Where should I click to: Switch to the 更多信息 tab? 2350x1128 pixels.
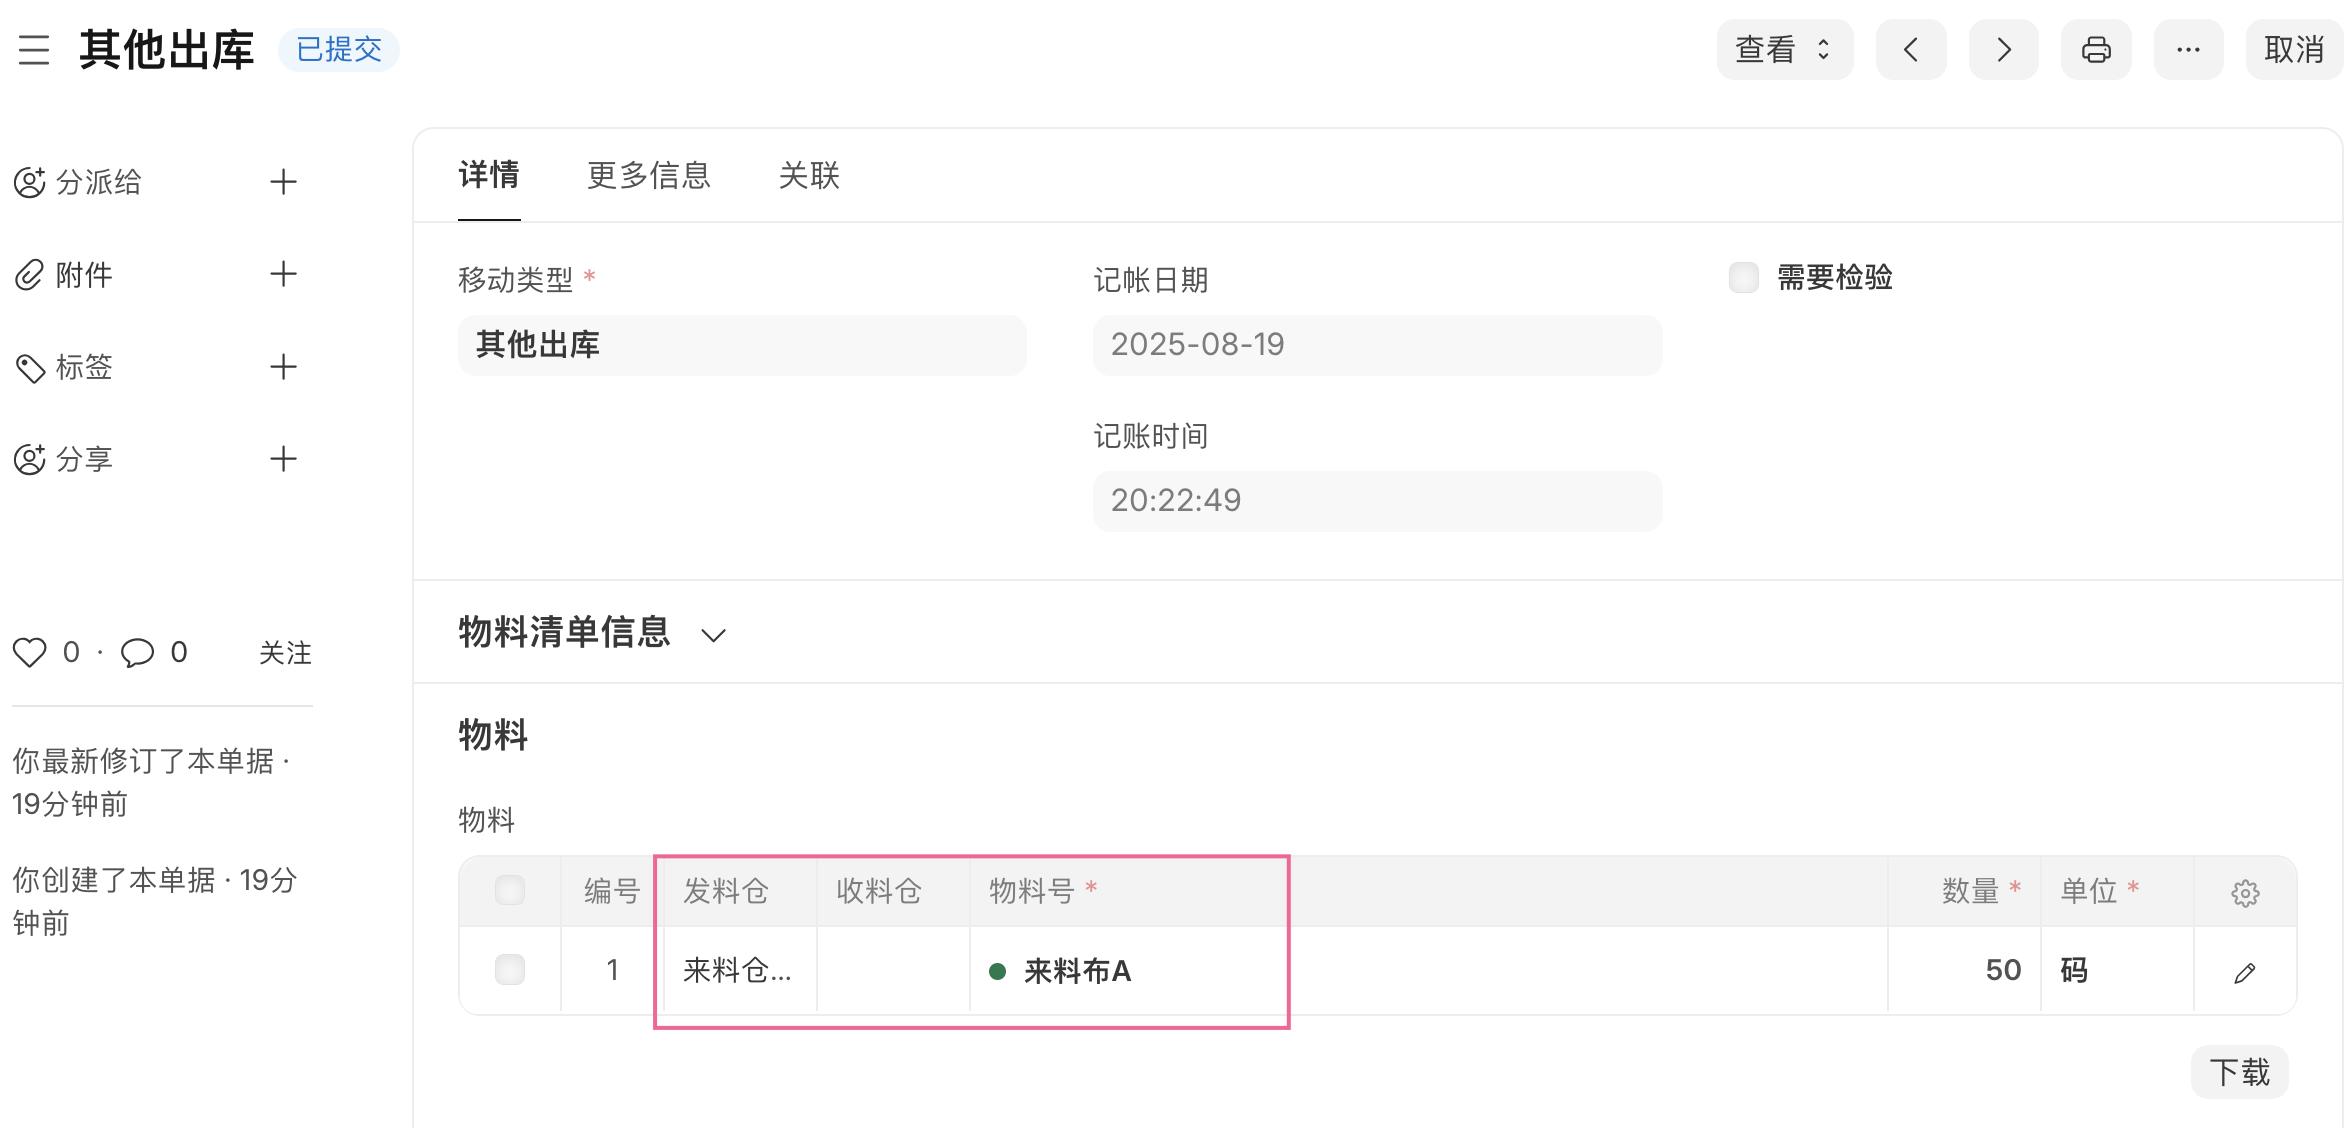click(648, 176)
